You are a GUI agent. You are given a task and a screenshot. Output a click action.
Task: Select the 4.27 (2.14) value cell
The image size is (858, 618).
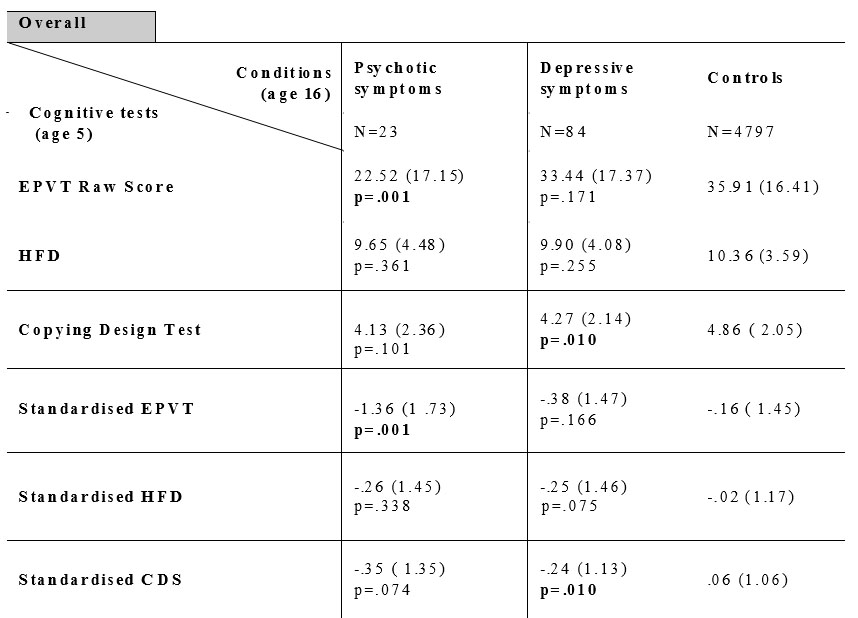tap(584, 321)
